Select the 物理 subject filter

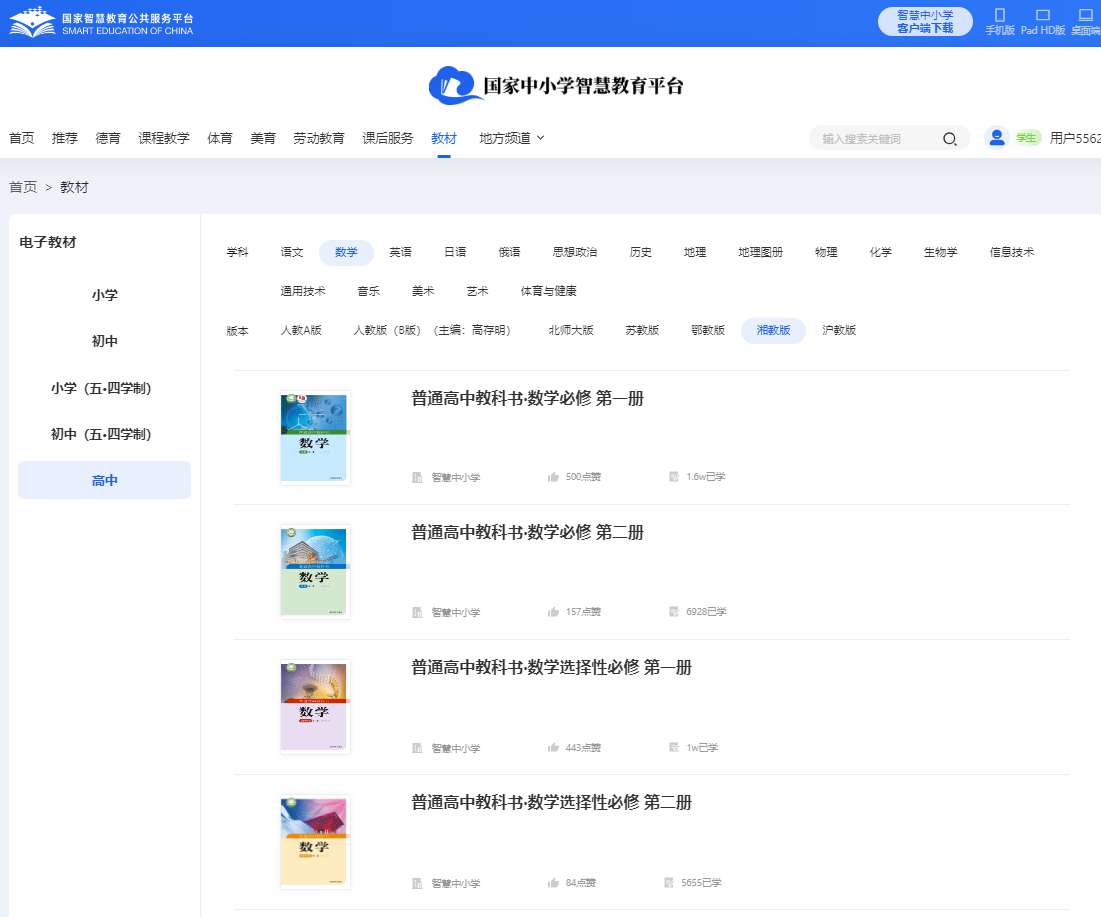click(x=826, y=252)
